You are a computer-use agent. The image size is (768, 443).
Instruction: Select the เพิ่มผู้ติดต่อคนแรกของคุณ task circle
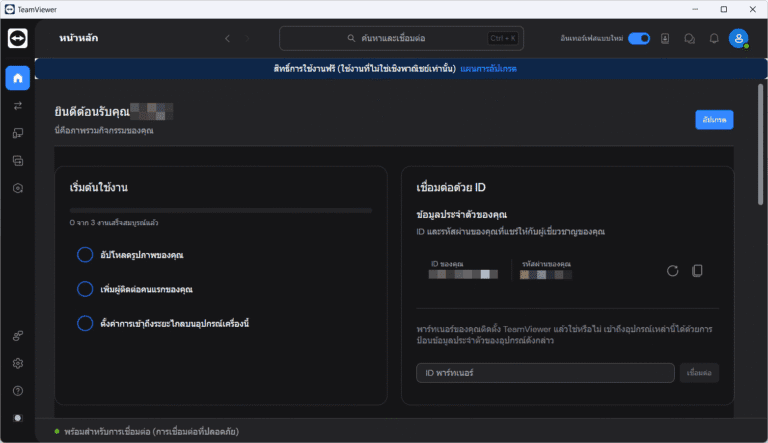85,289
